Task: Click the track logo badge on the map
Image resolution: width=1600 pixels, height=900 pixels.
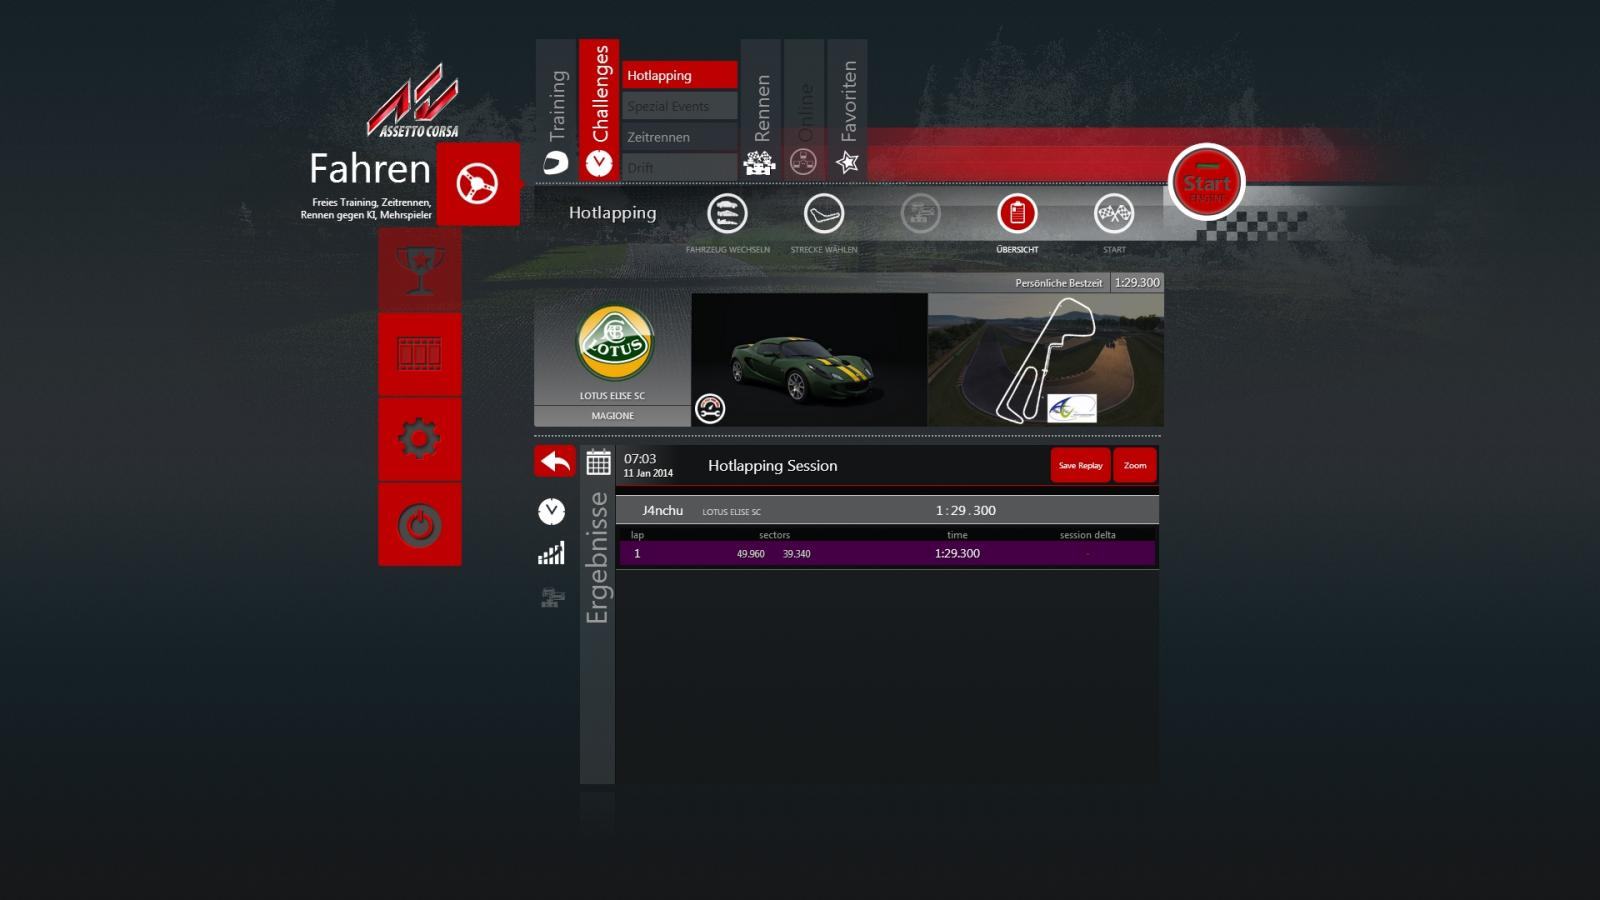Action: [1072, 408]
